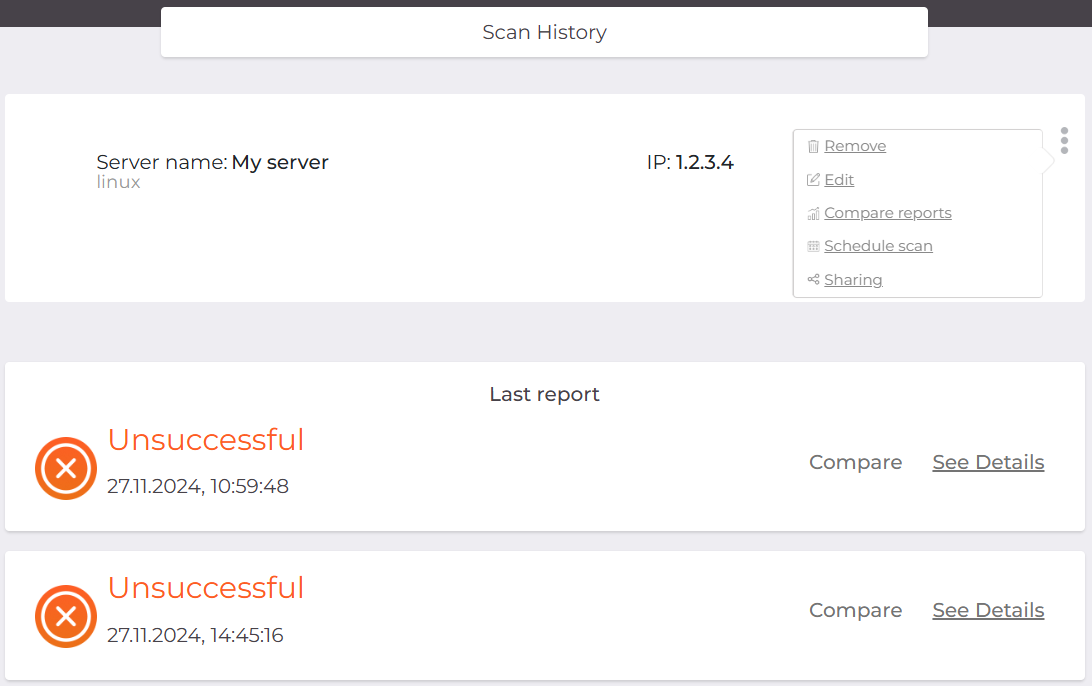Click the trash icon beside Remove

pos(813,146)
